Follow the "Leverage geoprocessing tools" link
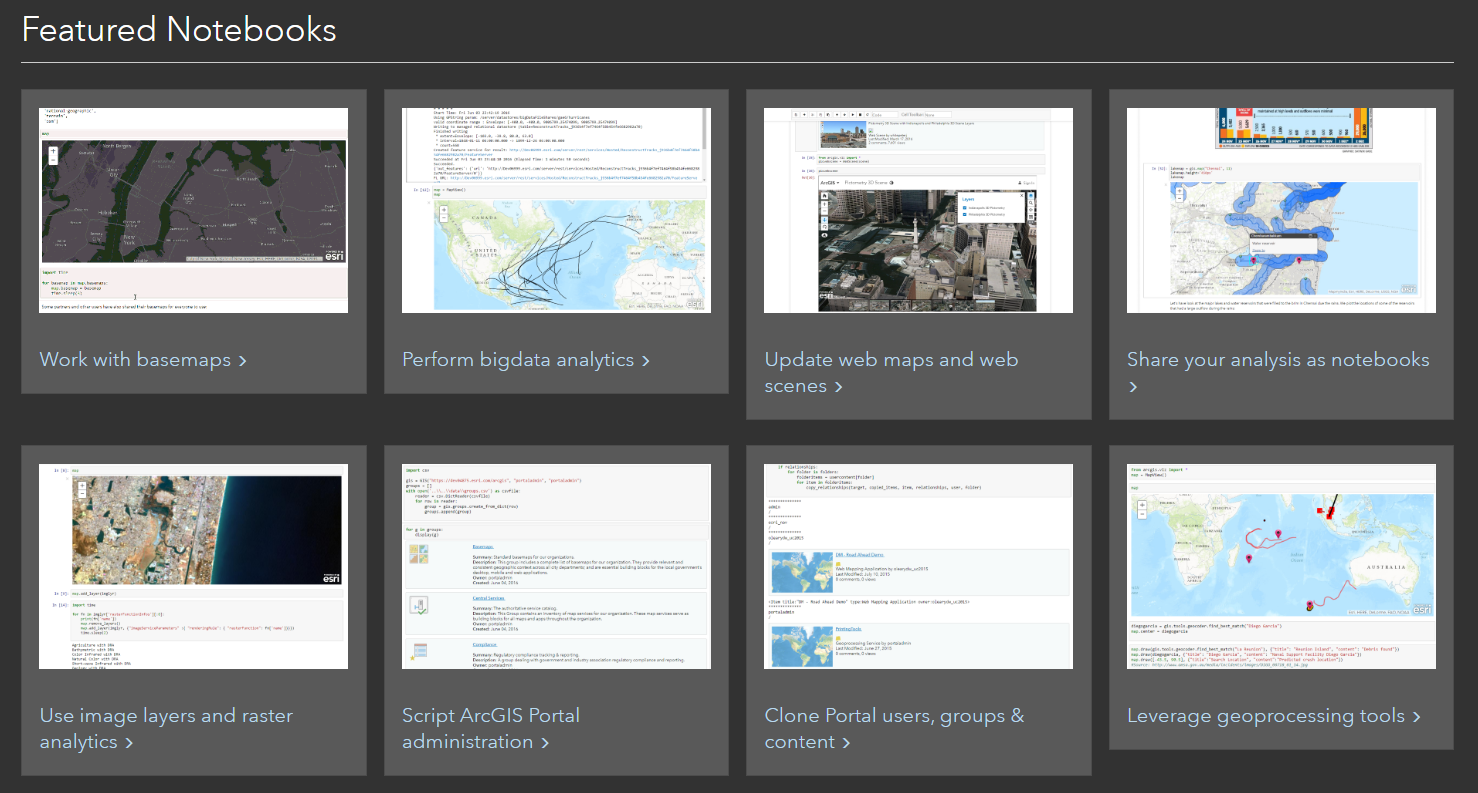This screenshot has height=793, width=1478. pos(1274,716)
